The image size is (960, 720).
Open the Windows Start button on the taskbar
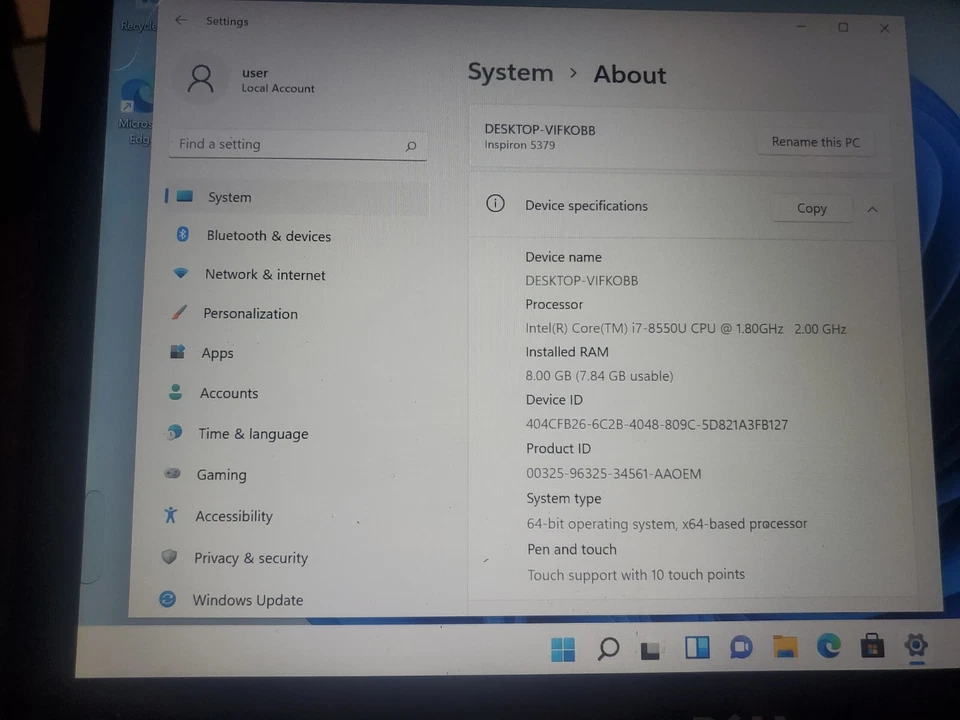pos(563,649)
